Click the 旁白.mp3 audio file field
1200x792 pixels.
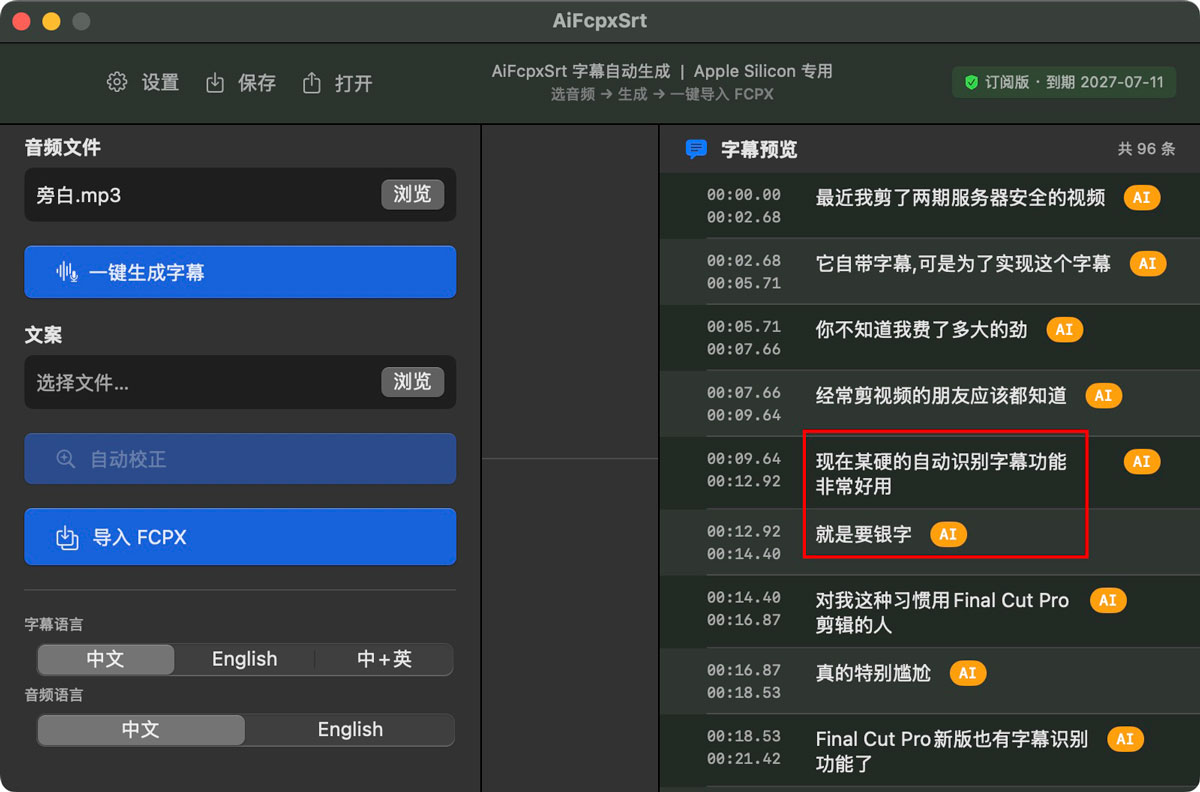click(240, 194)
